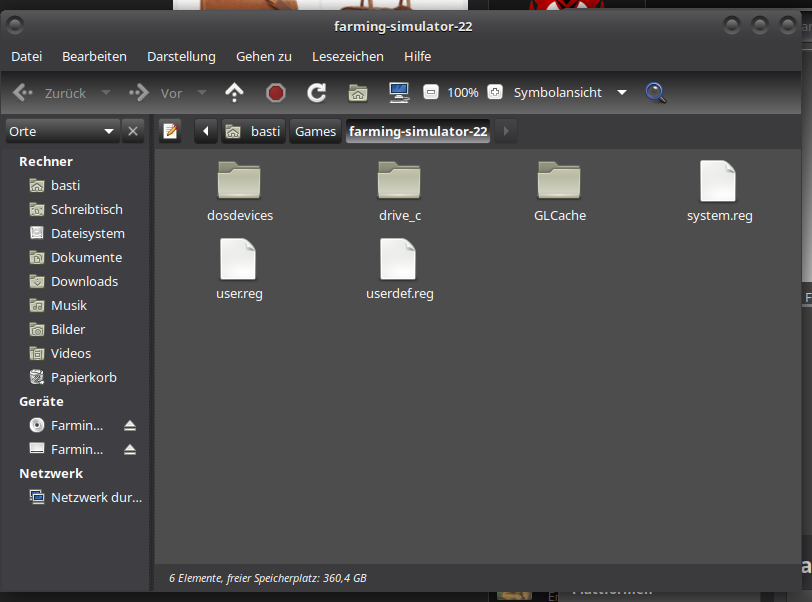Click the Vor forward button
The width and height of the screenshot is (812, 602).
[x=155, y=93]
